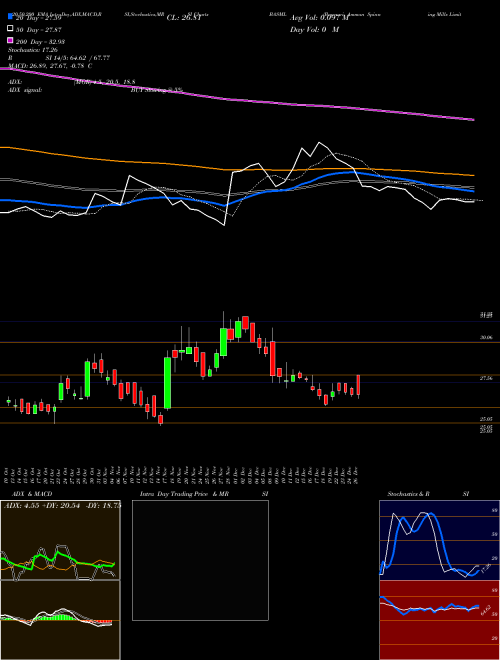Screen dimensions: 500x660
Task: Click the 30.06 price axis label
Action: [x=486, y=337]
